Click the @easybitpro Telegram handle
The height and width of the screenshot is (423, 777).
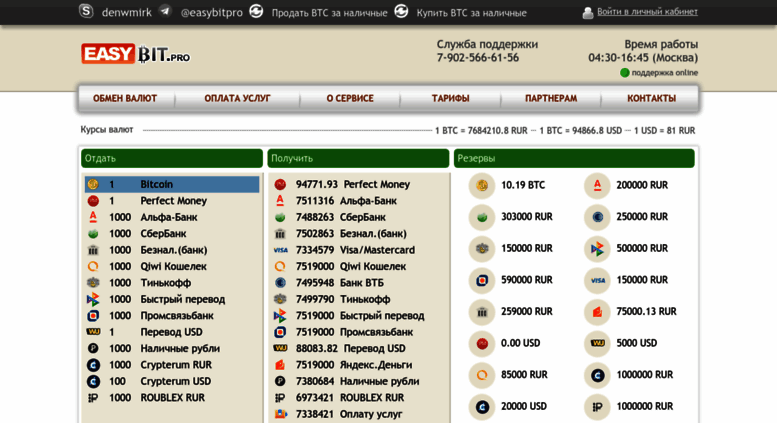pos(212,13)
